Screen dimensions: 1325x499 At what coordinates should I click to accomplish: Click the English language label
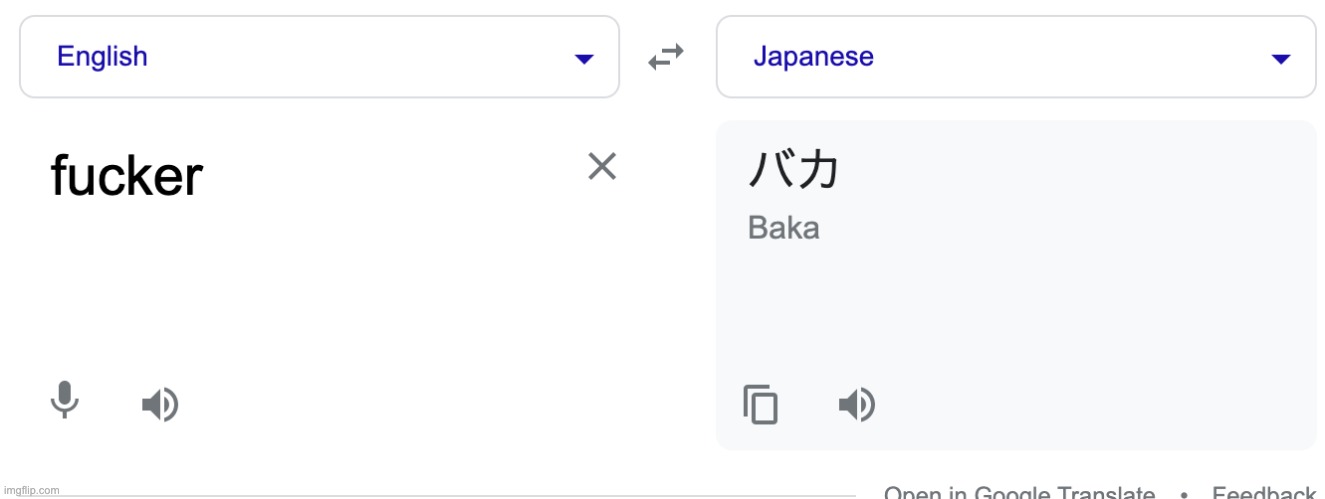pyautogui.click(x=102, y=57)
